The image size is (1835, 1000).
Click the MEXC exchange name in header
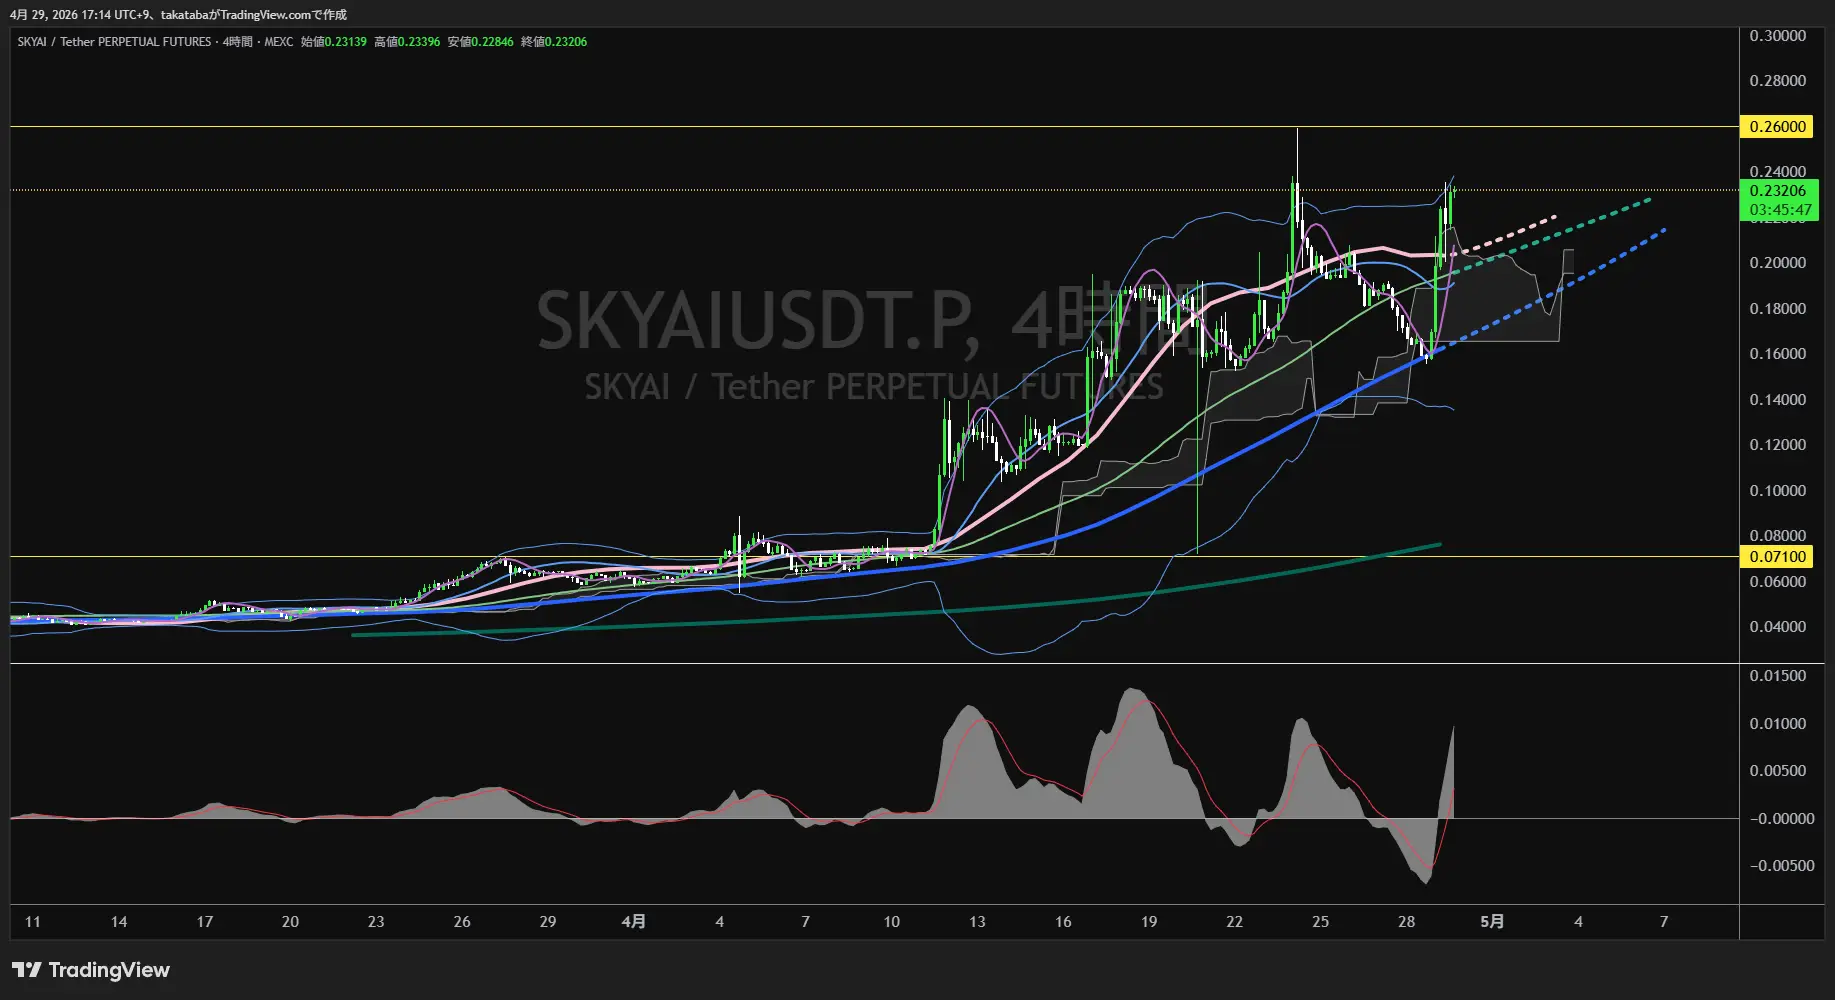[279, 42]
